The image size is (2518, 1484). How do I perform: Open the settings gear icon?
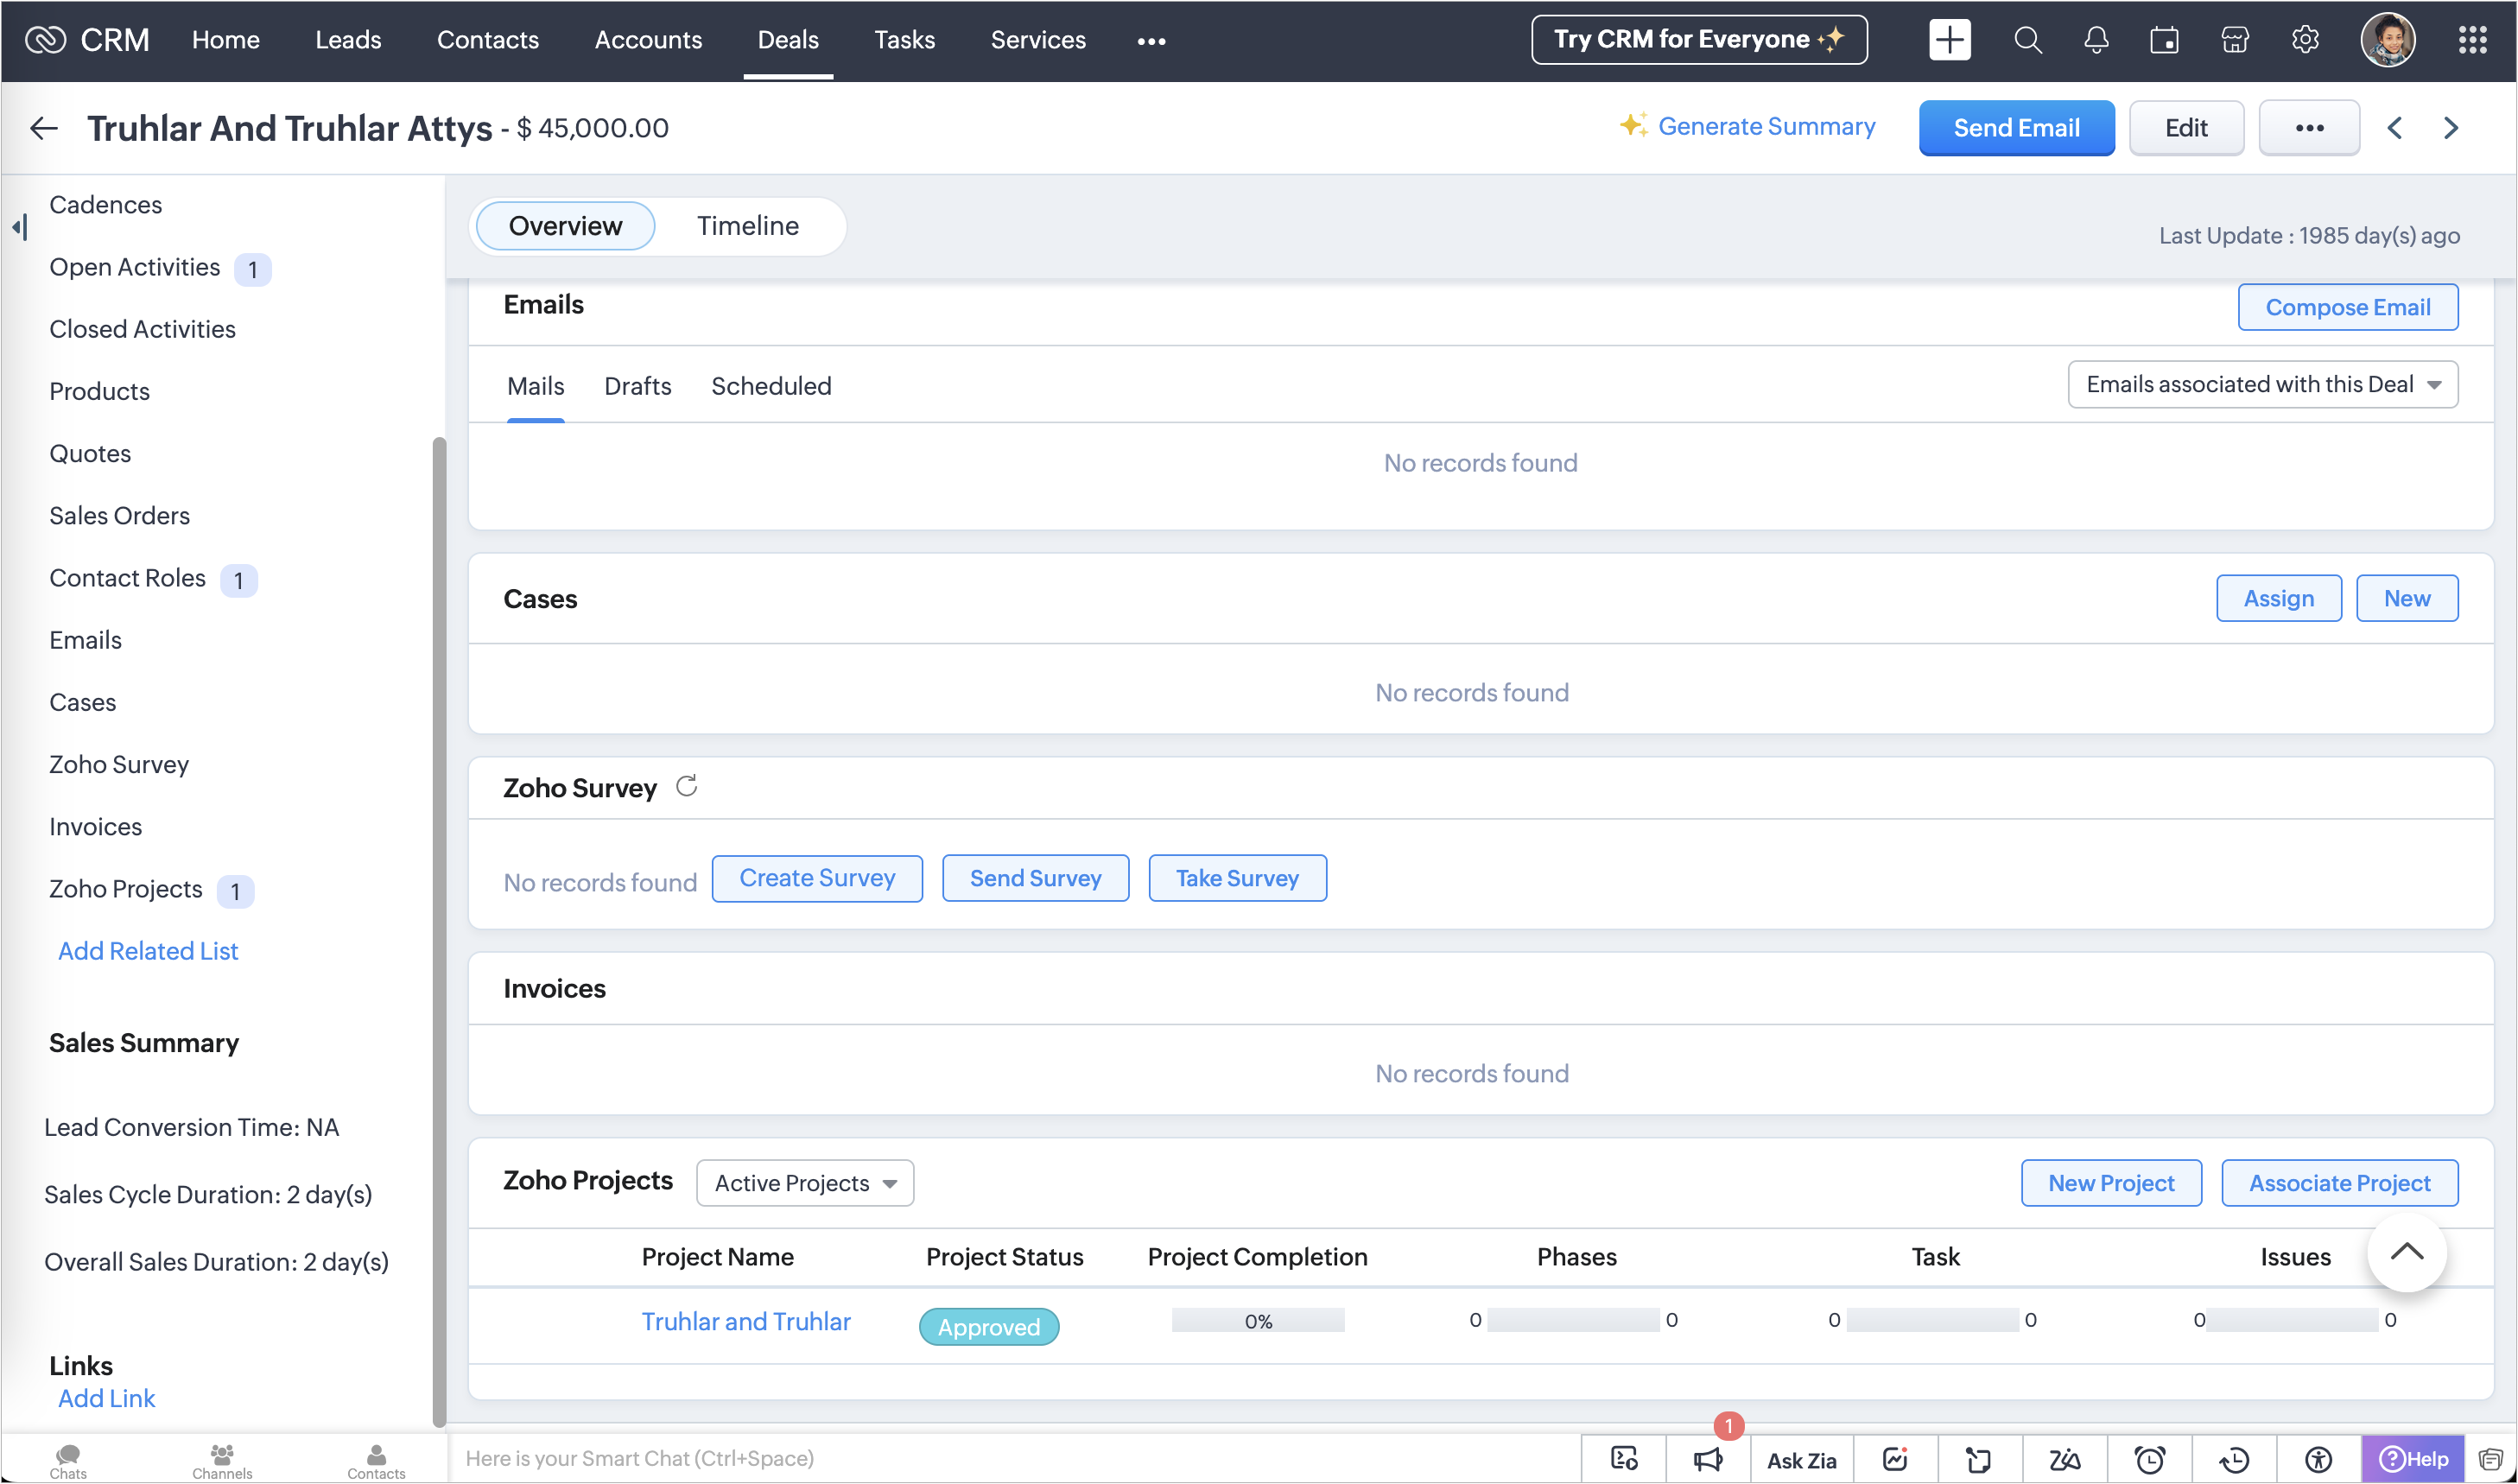coord(2305,40)
